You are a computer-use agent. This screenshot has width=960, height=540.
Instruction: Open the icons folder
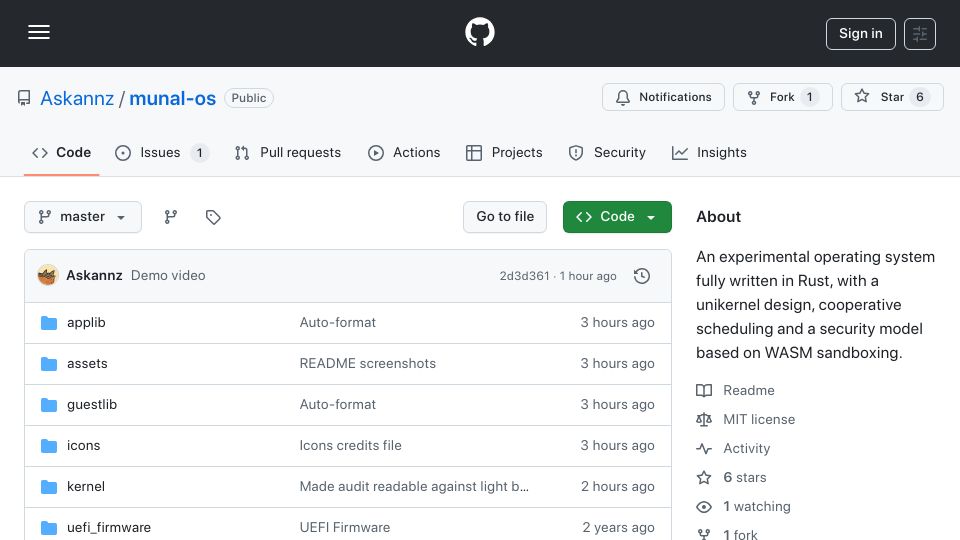[x=83, y=446]
